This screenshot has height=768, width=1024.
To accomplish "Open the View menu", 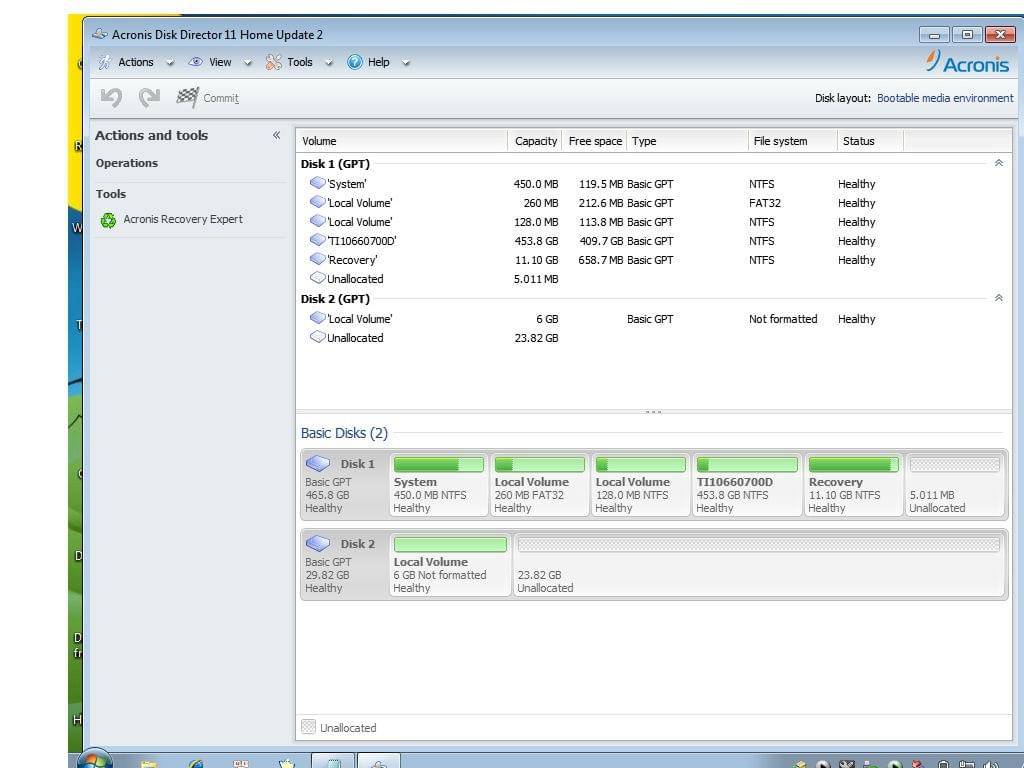I will (220, 62).
